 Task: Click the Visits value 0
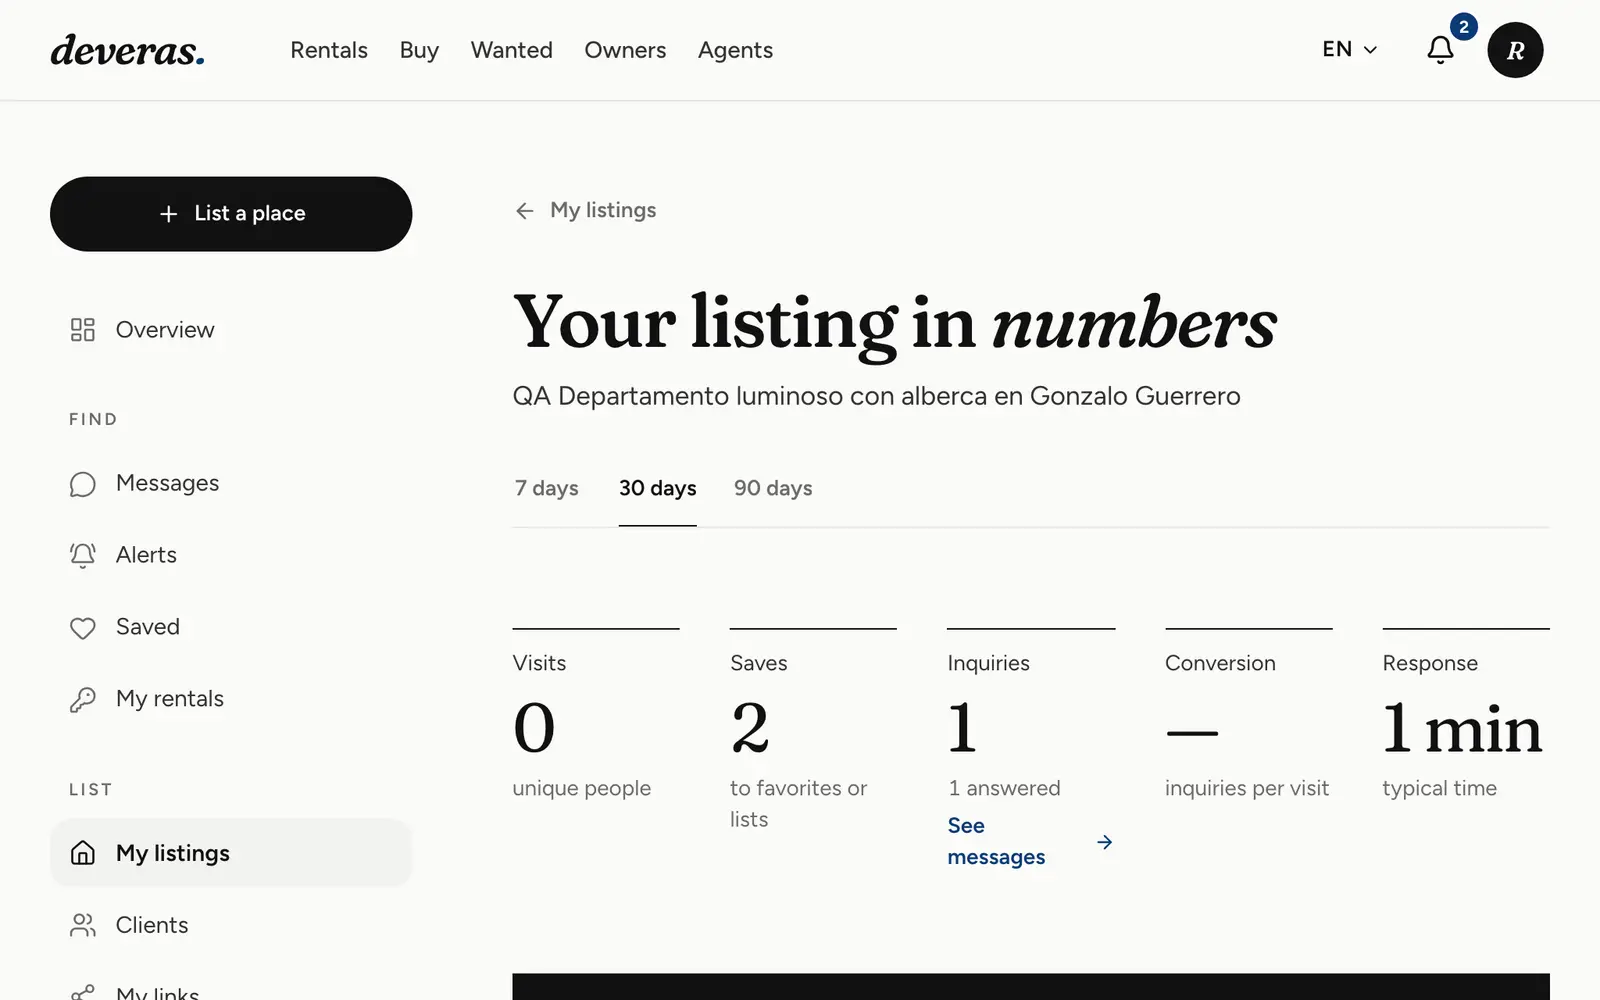tap(534, 728)
